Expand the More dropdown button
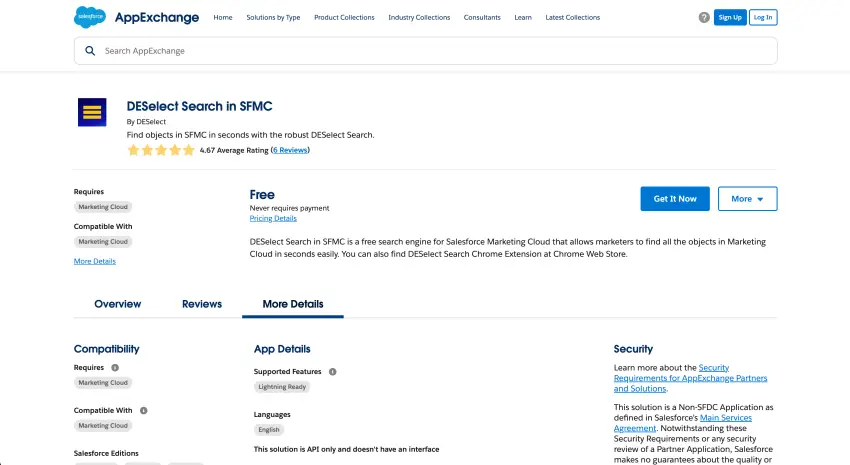 pyautogui.click(x=747, y=199)
